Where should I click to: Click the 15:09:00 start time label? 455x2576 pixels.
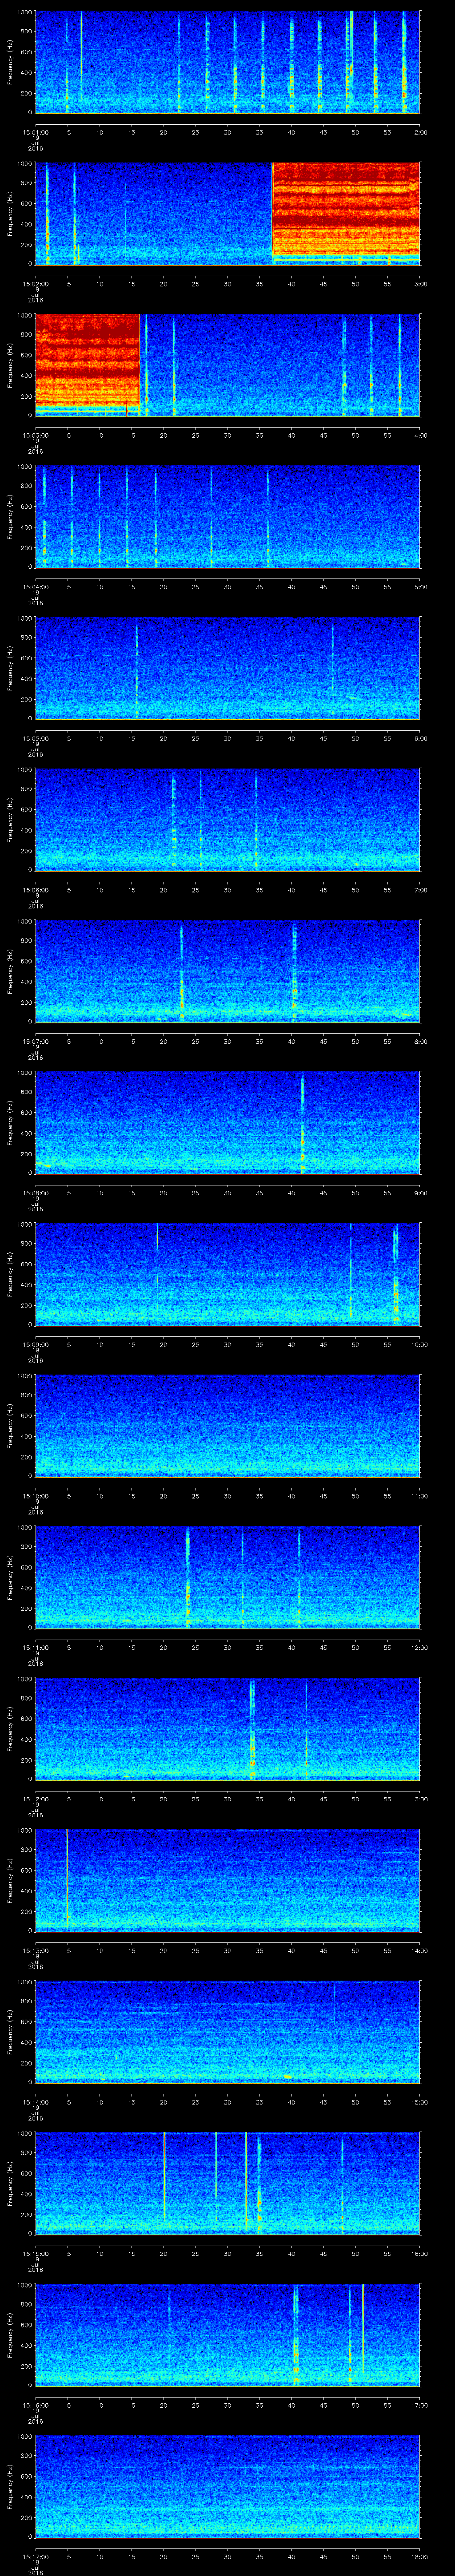pyautogui.click(x=36, y=1344)
